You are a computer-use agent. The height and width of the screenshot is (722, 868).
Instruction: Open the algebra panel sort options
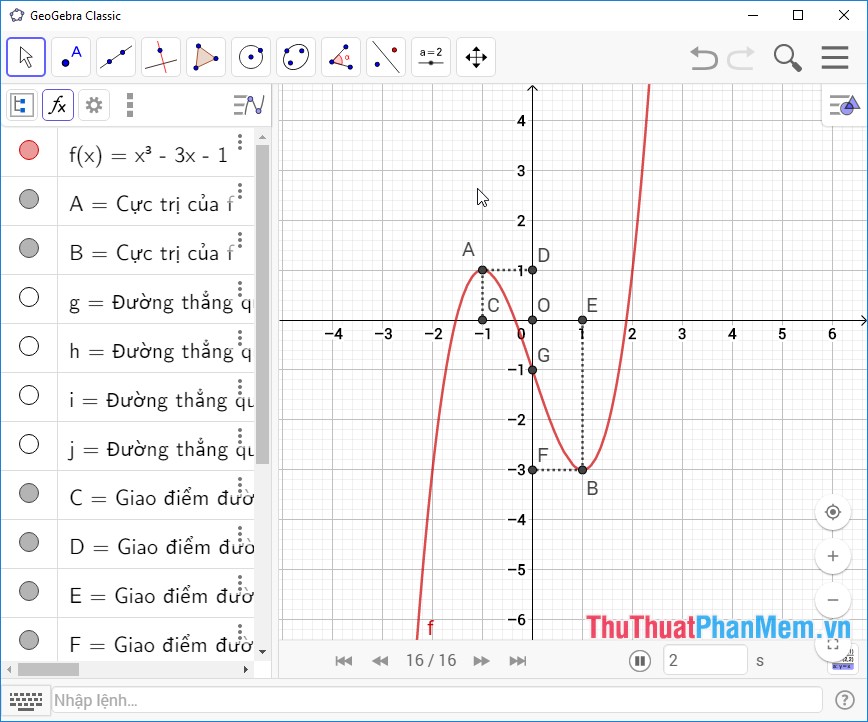(247, 104)
